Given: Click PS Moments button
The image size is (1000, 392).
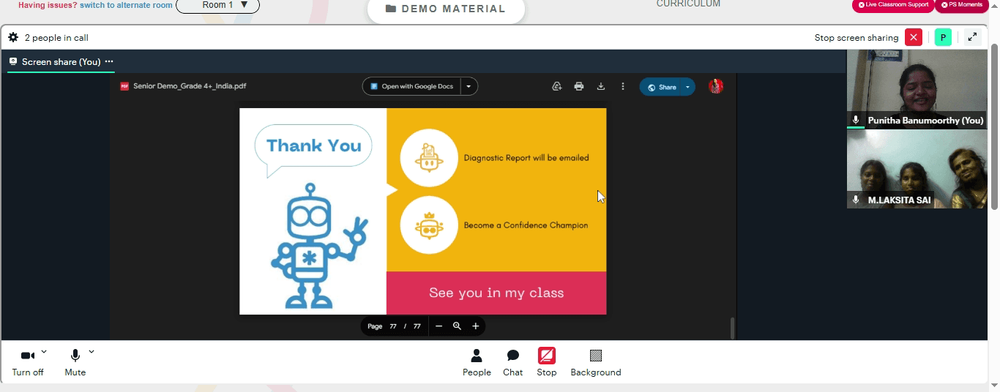Looking at the screenshot, I should 961,4.
